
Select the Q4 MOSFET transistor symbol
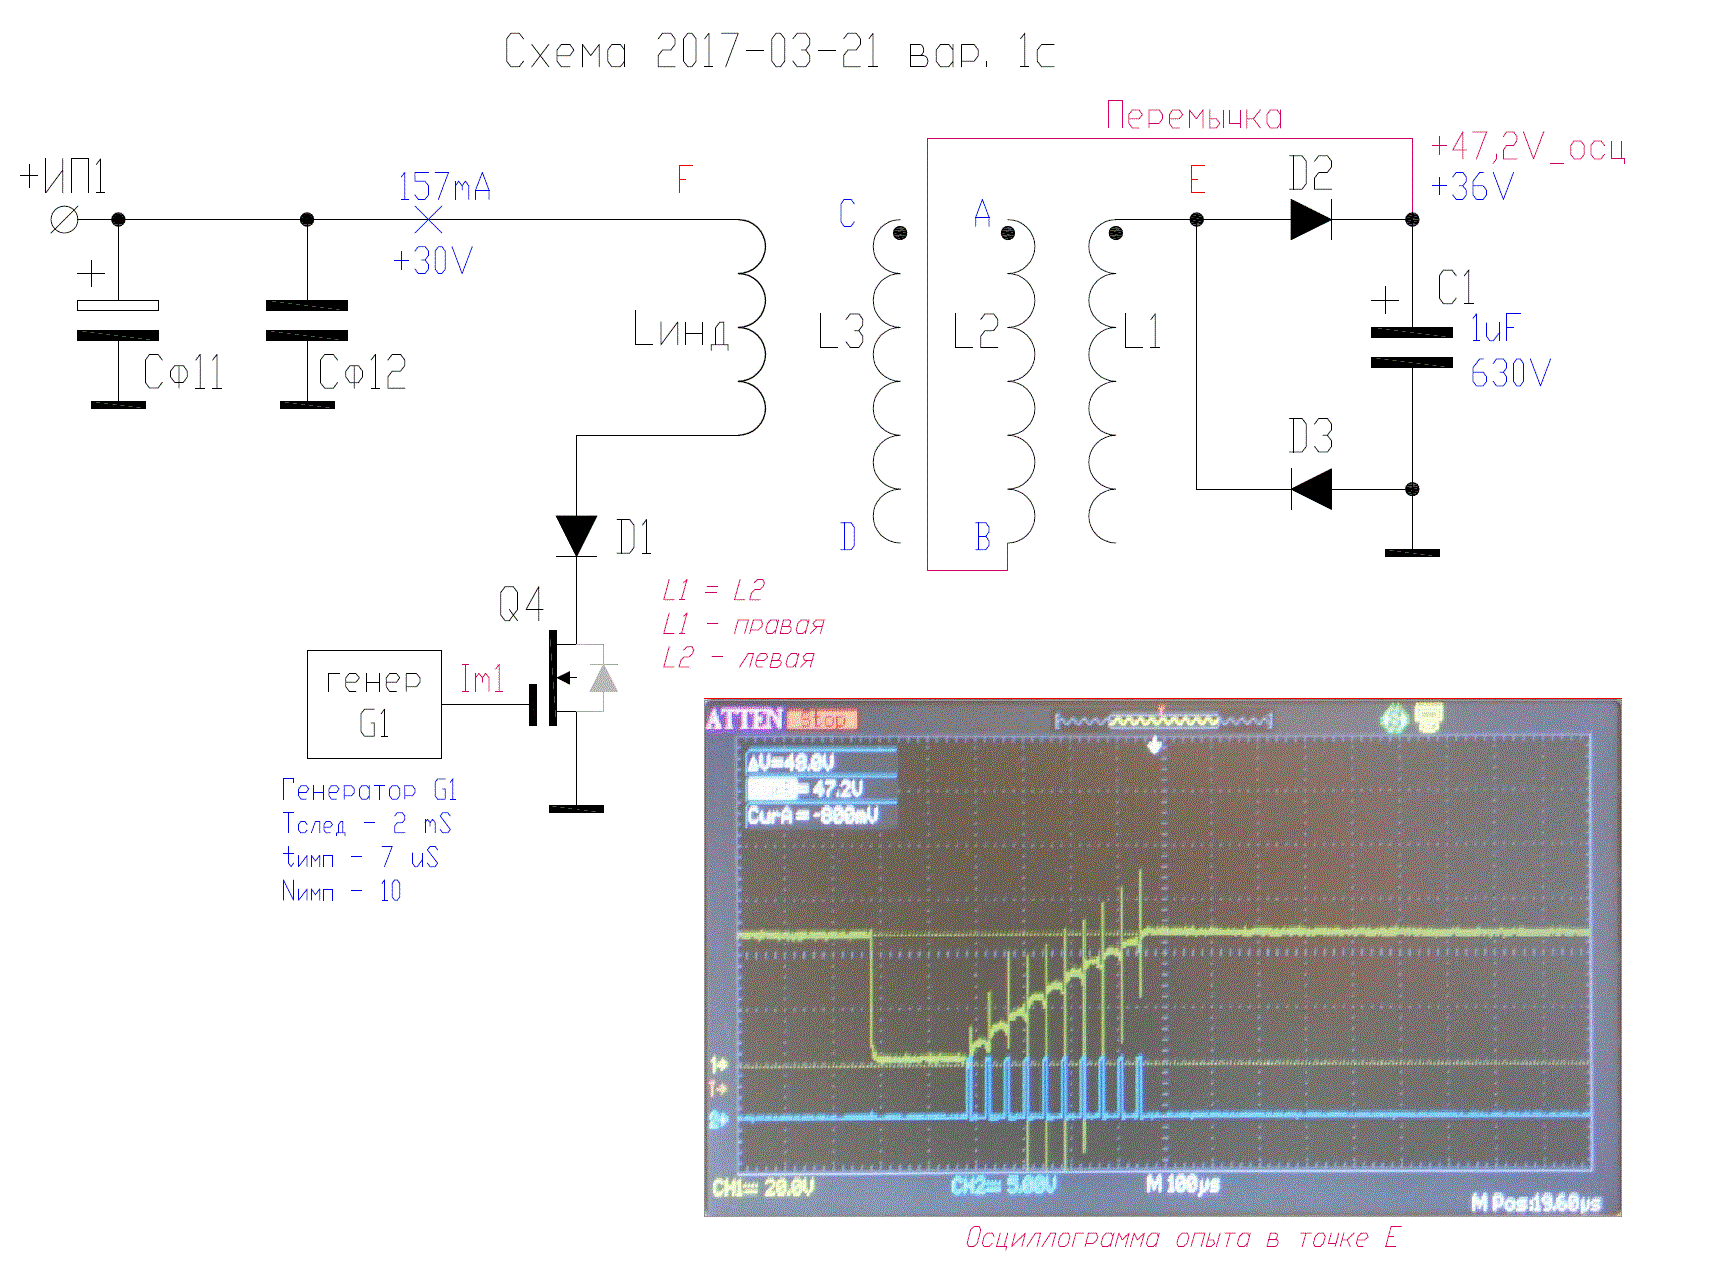572,679
